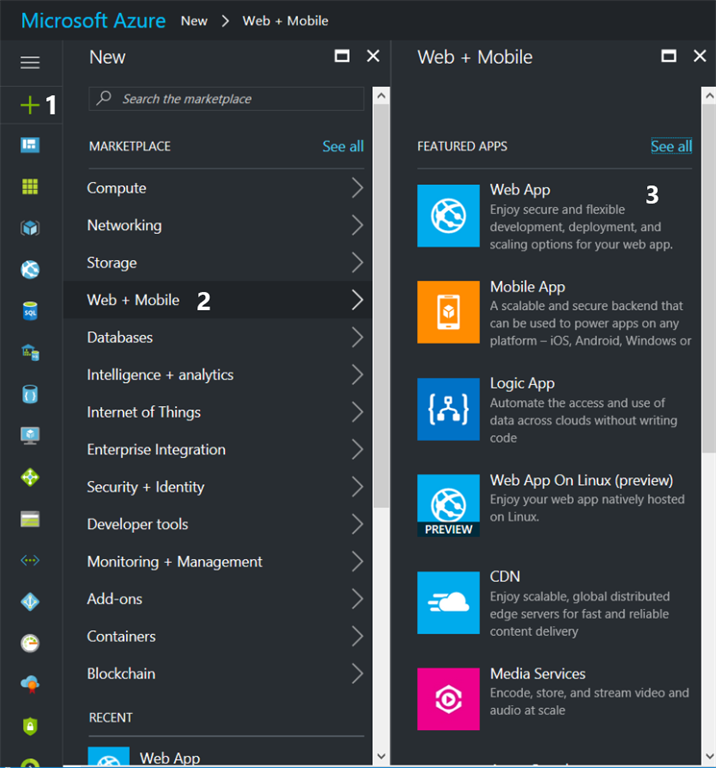Image resolution: width=716 pixels, height=768 pixels.
Task: Select Web + Mobile marketplace category
Action: tap(217, 300)
